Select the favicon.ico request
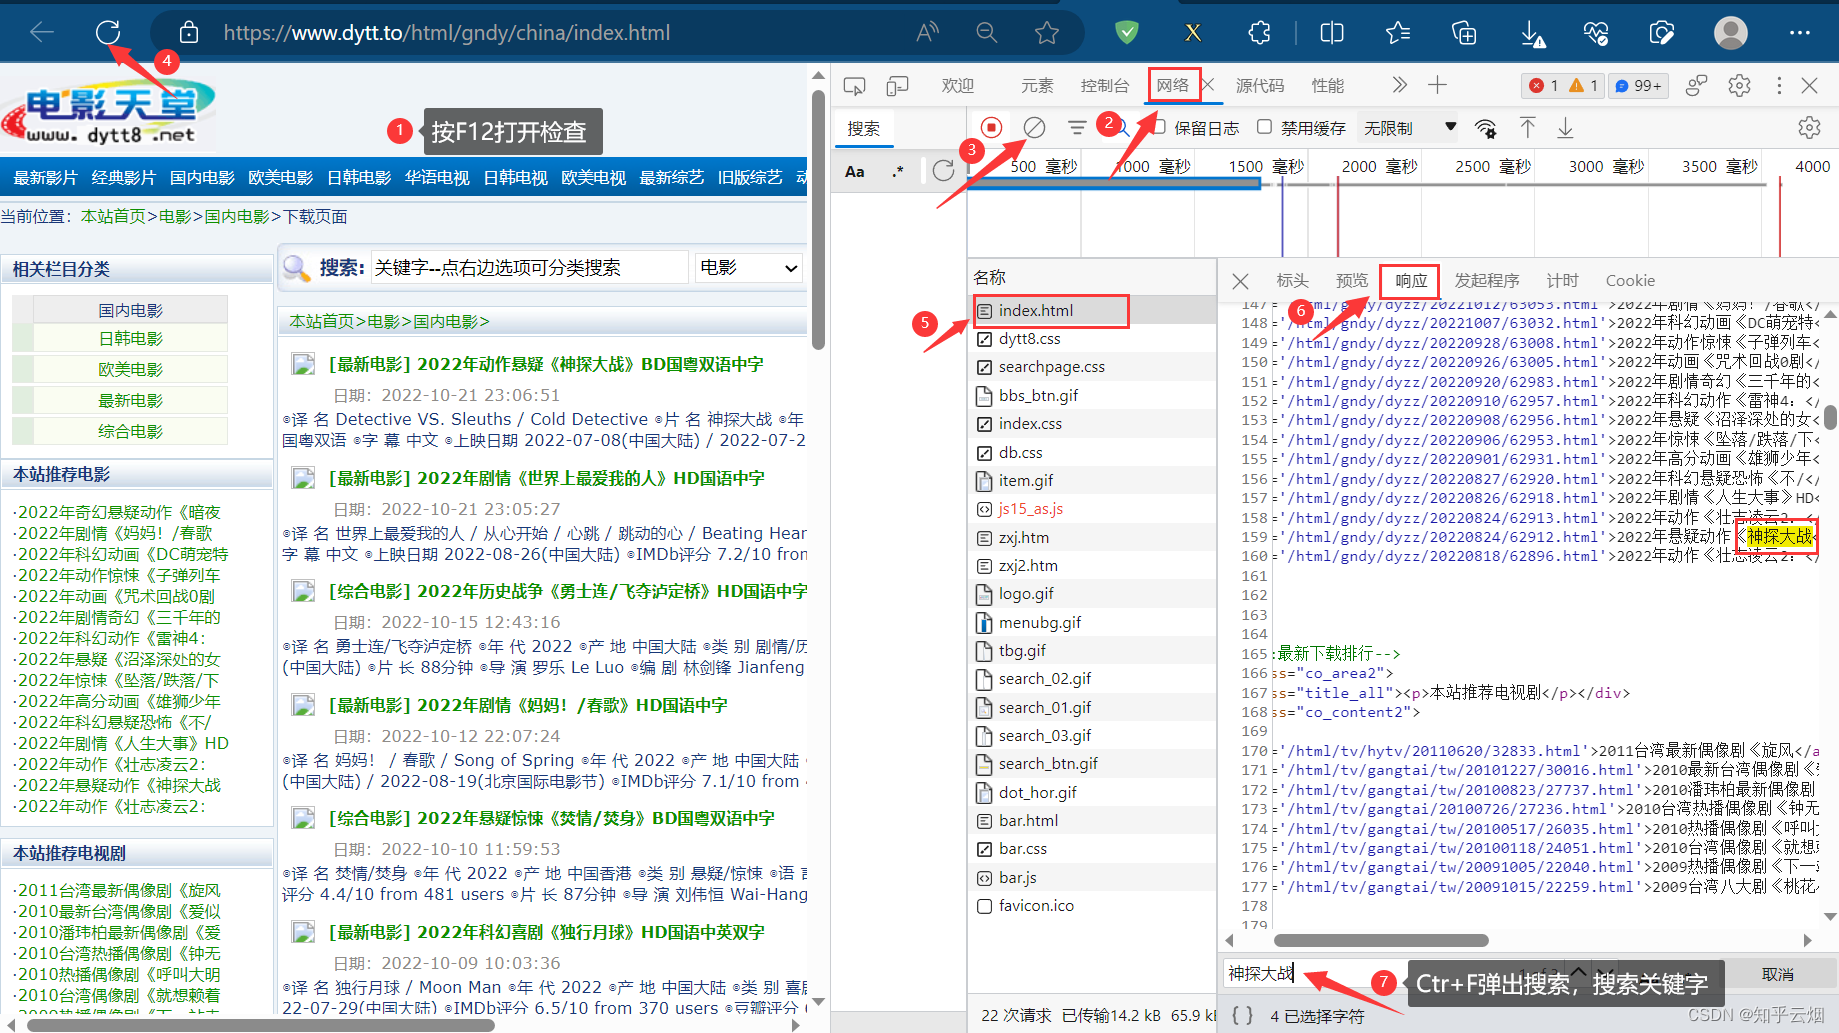This screenshot has width=1839, height=1033. pyautogui.click(x=1091, y=906)
